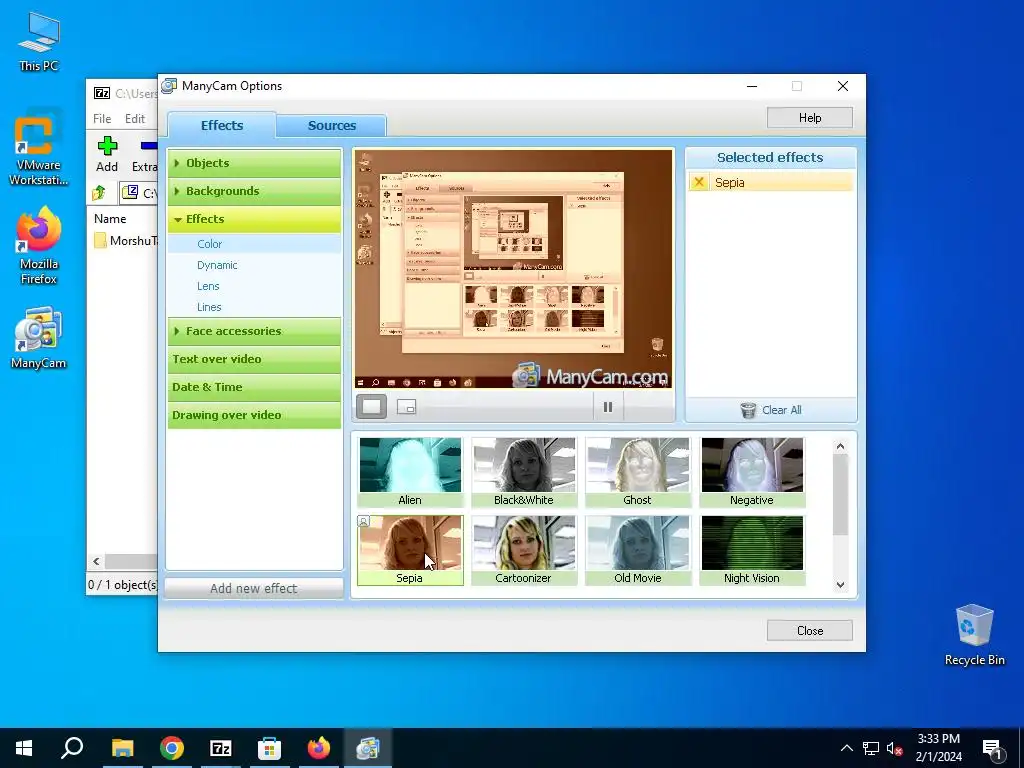Image resolution: width=1024 pixels, height=768 pixels.
Task: Switch to the Effects tab
Action: coord(221,125)
